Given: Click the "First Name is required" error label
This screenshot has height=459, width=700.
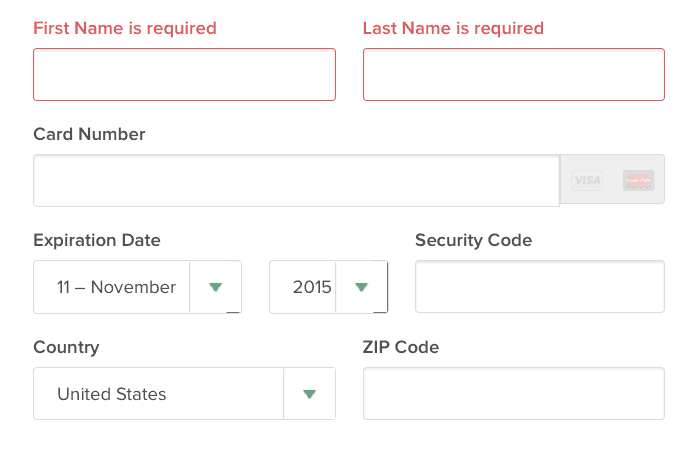Looking at the screenshot, I should tap(125, 28).
